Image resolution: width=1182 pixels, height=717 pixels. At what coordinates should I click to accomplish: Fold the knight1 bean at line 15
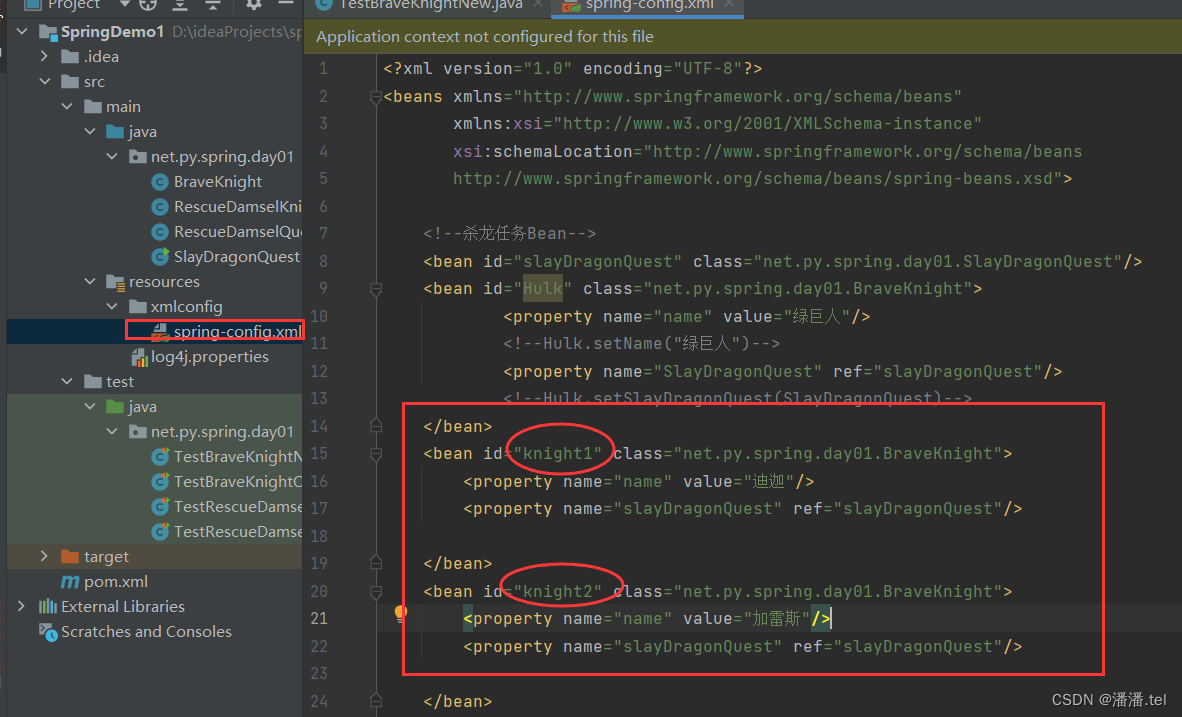(375, 454)
